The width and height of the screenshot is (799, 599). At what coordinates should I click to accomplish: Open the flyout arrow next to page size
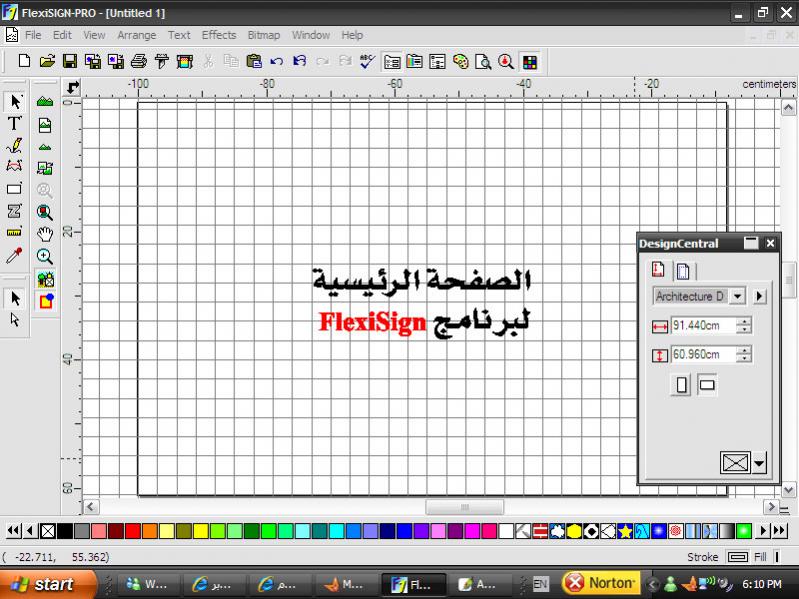coord(759,296)
